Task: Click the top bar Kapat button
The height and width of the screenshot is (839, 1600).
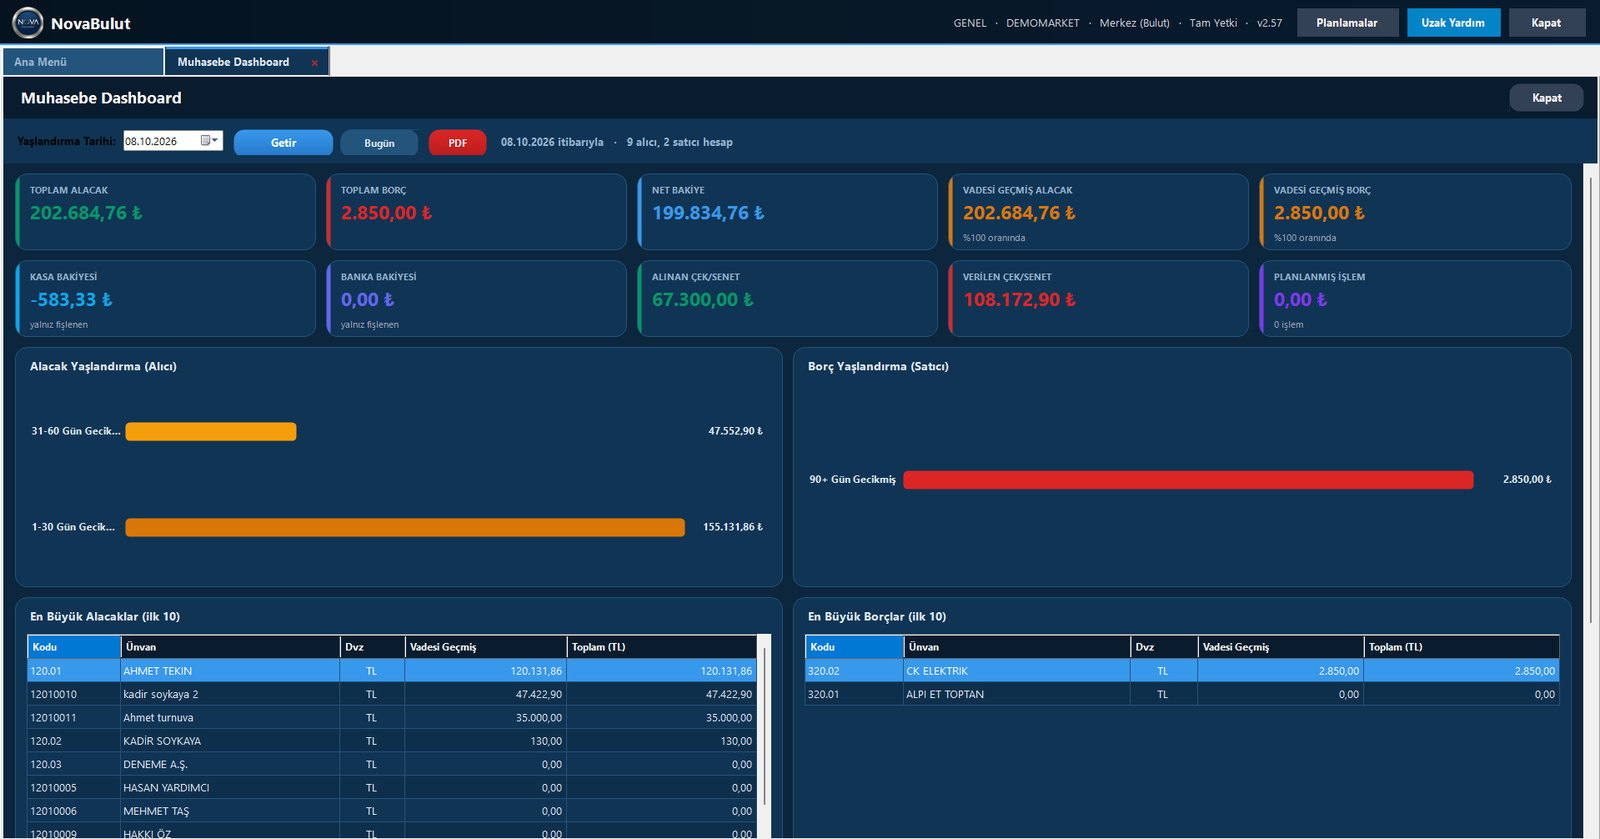Action: (x=1546, y=23)
